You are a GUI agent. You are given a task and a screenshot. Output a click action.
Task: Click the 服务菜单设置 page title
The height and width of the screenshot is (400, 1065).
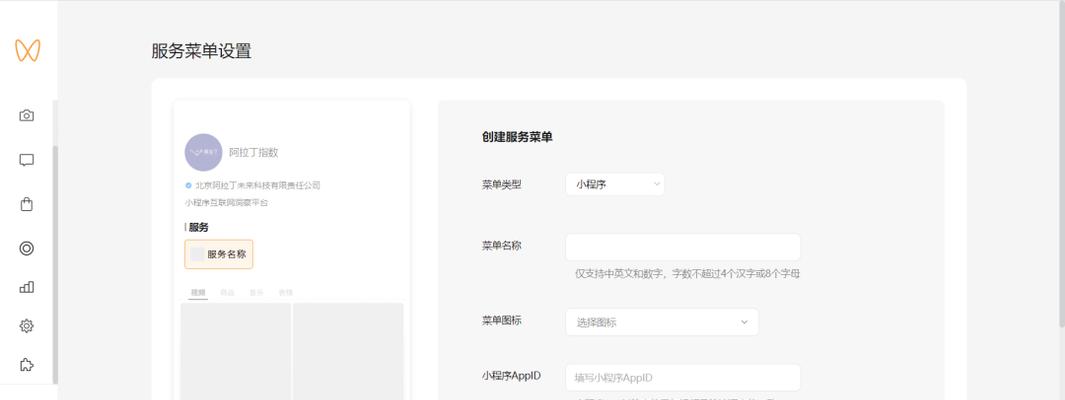201,51
